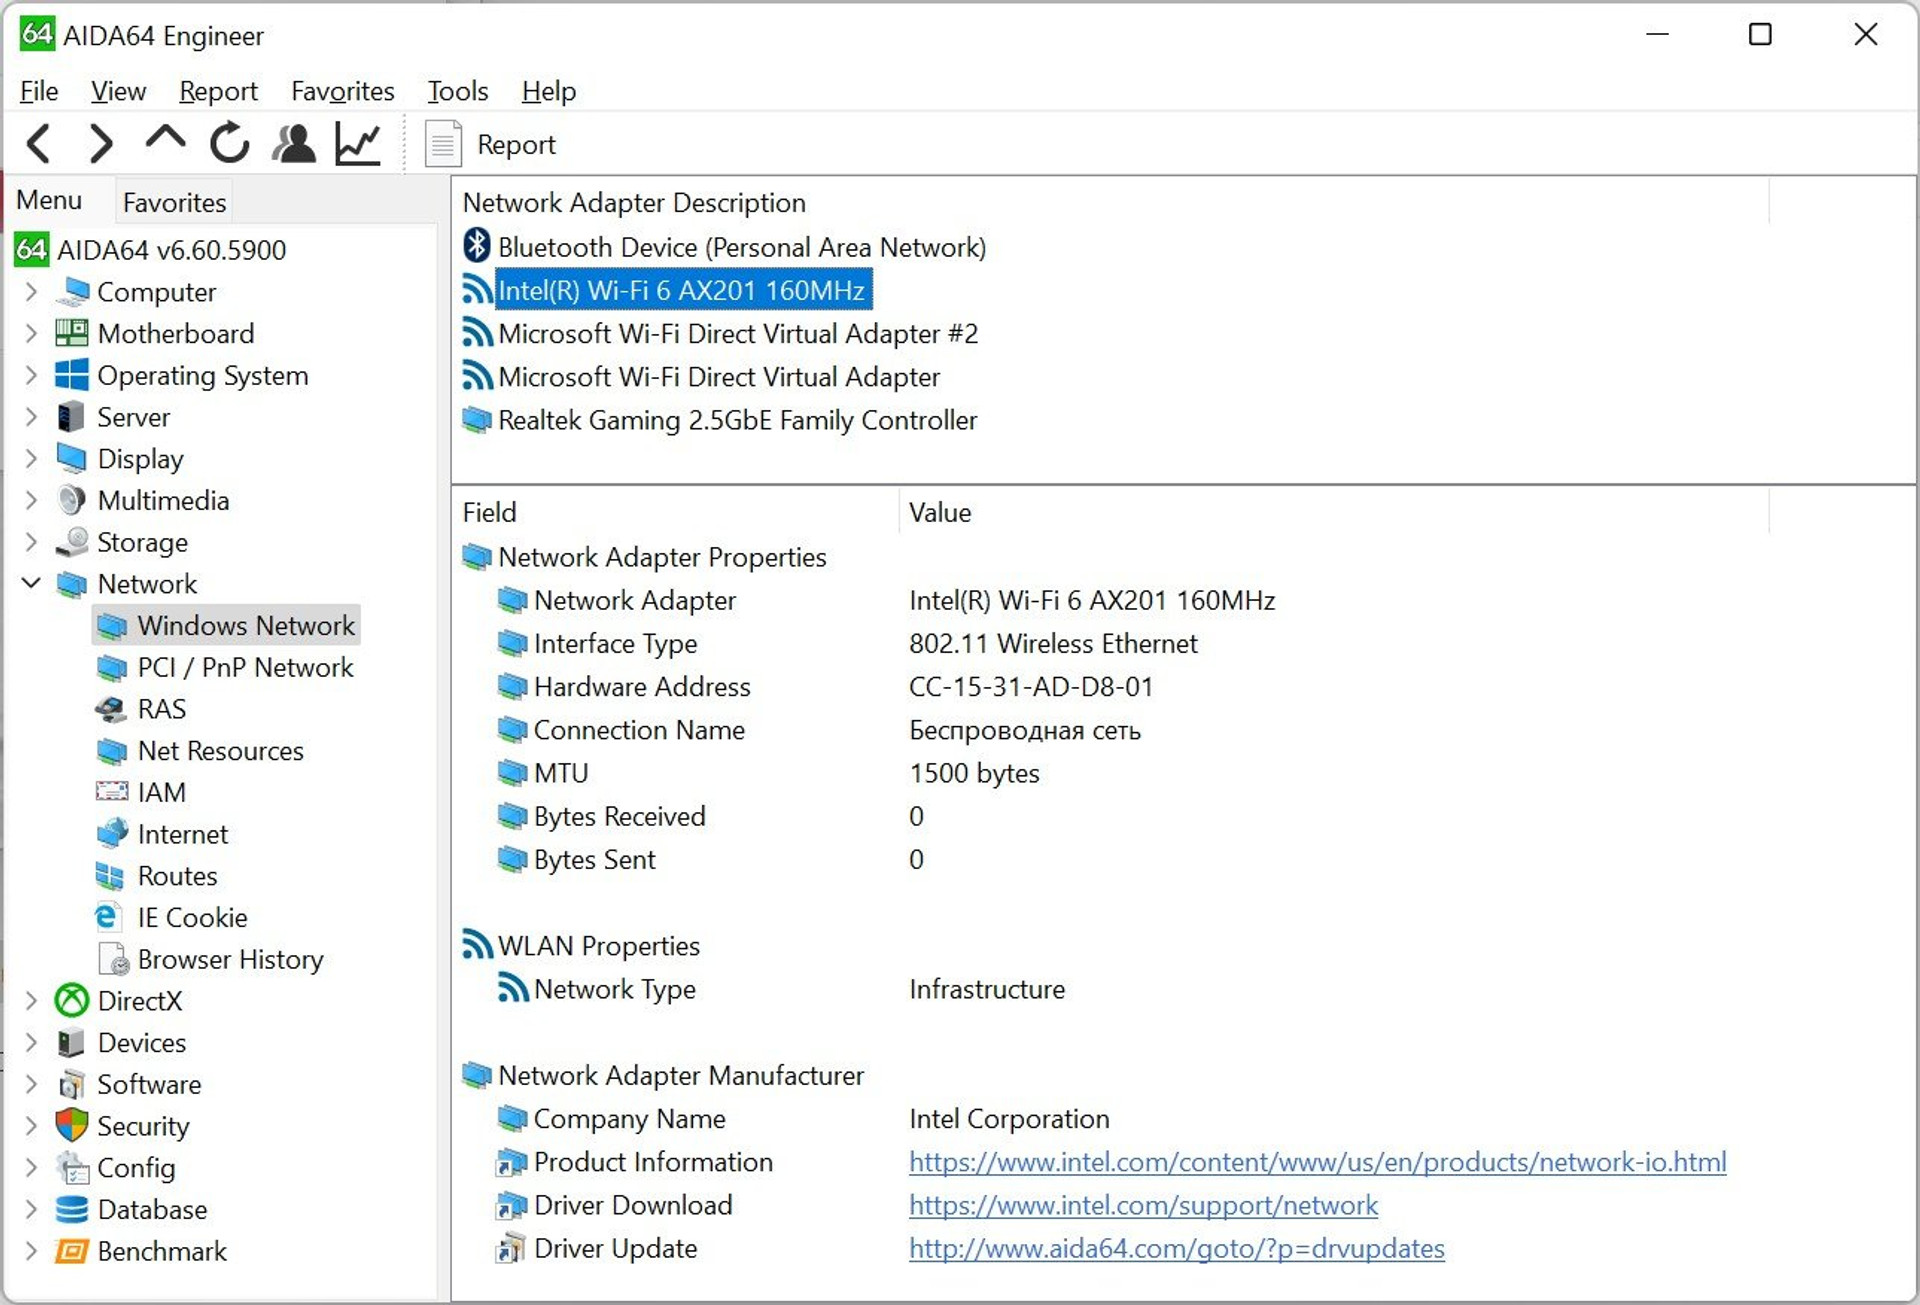Click the Realtek Gaming adapter icon

(477, 420)
